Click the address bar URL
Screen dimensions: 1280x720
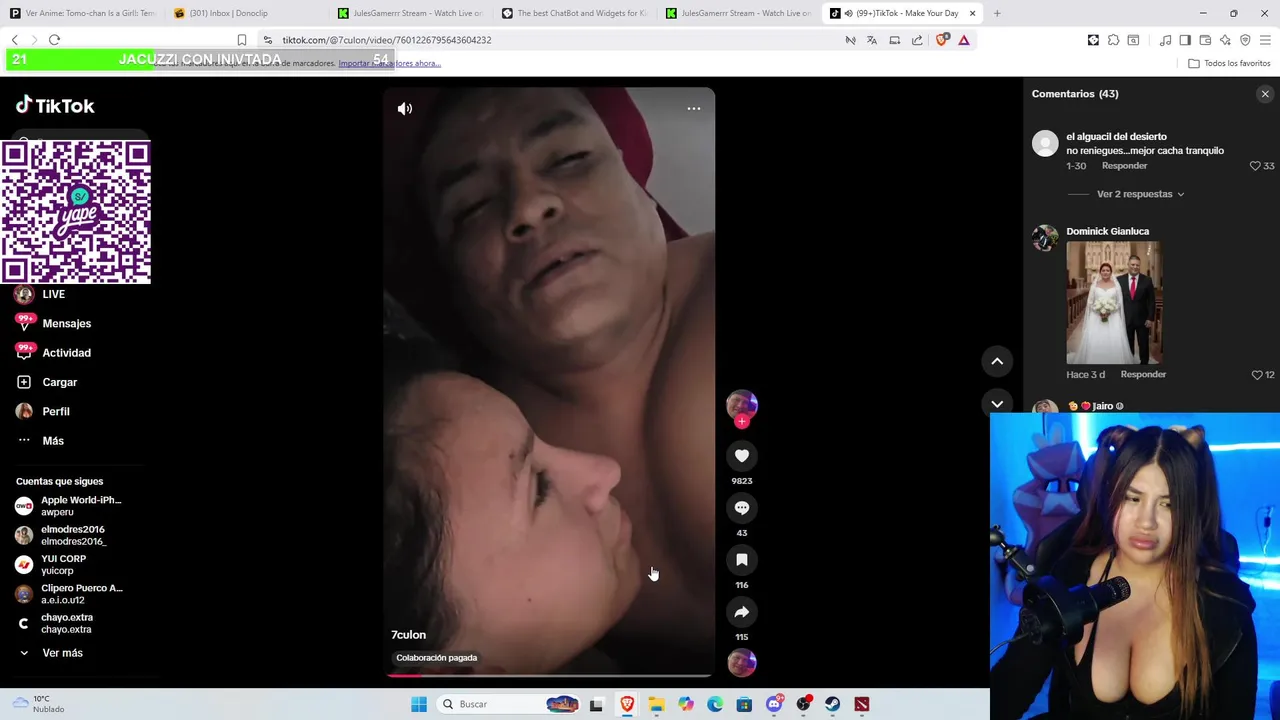pos(386,40)
